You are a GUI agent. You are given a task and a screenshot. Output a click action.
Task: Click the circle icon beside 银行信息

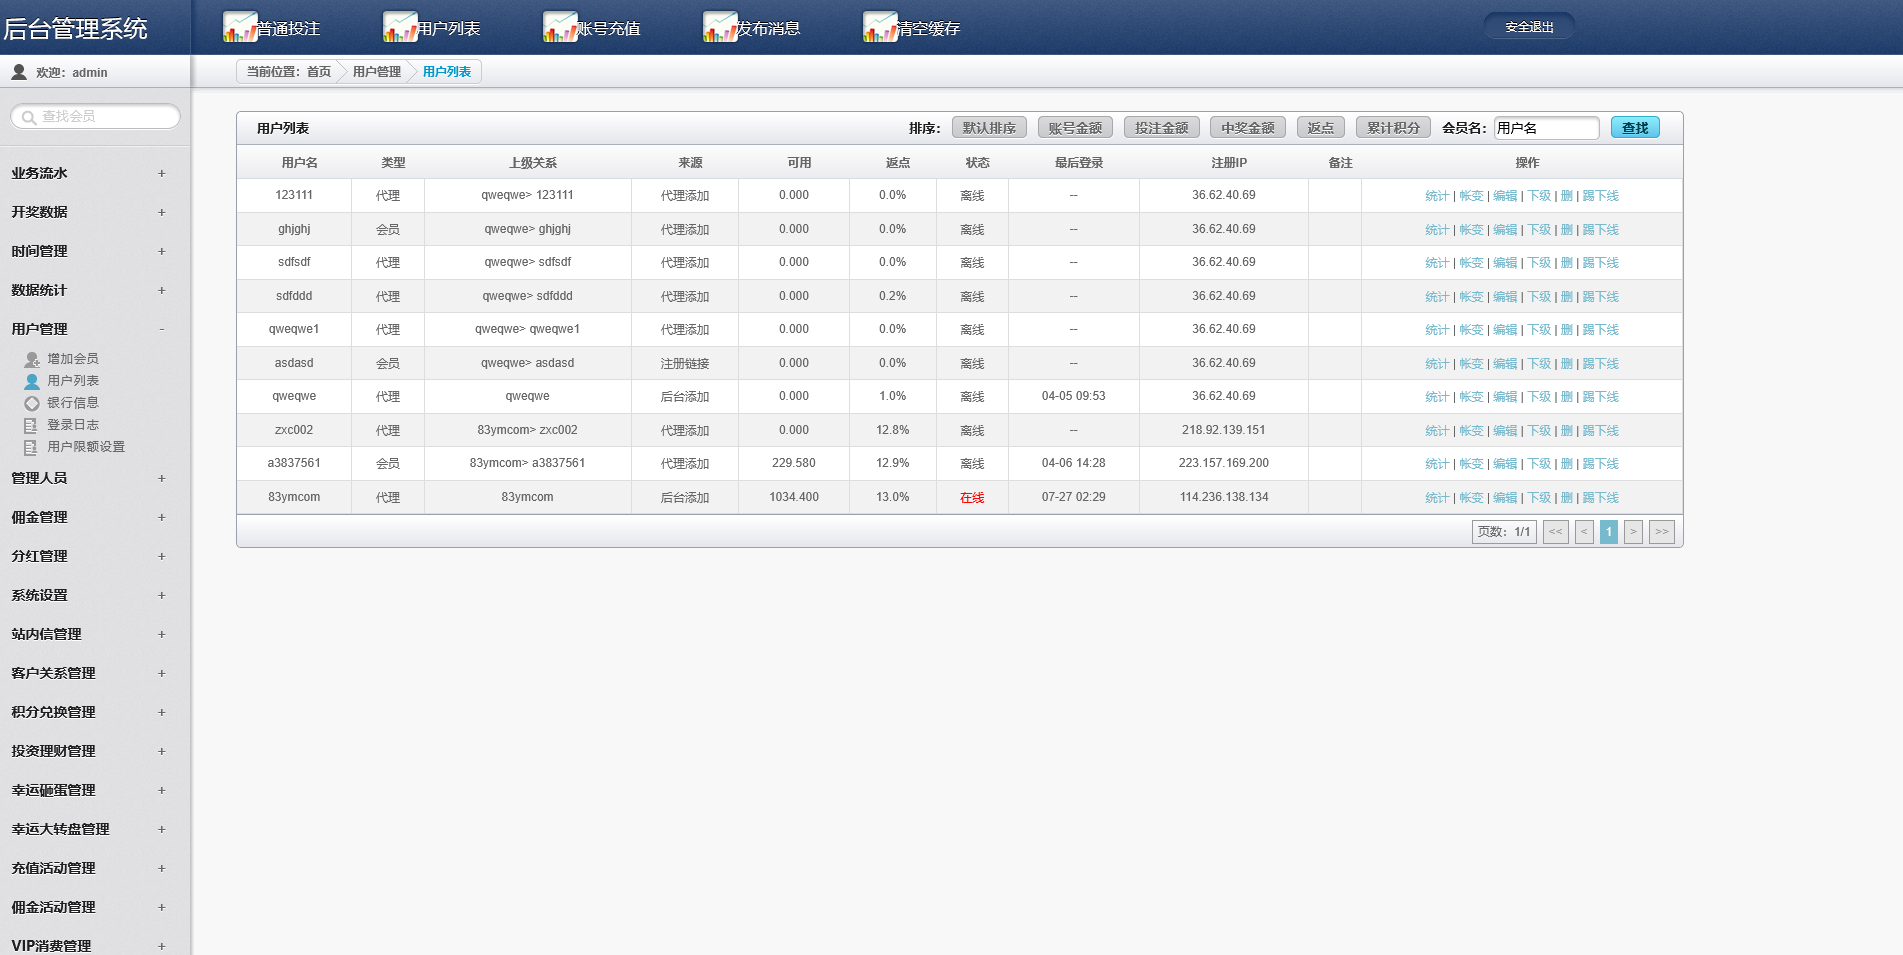32,403
